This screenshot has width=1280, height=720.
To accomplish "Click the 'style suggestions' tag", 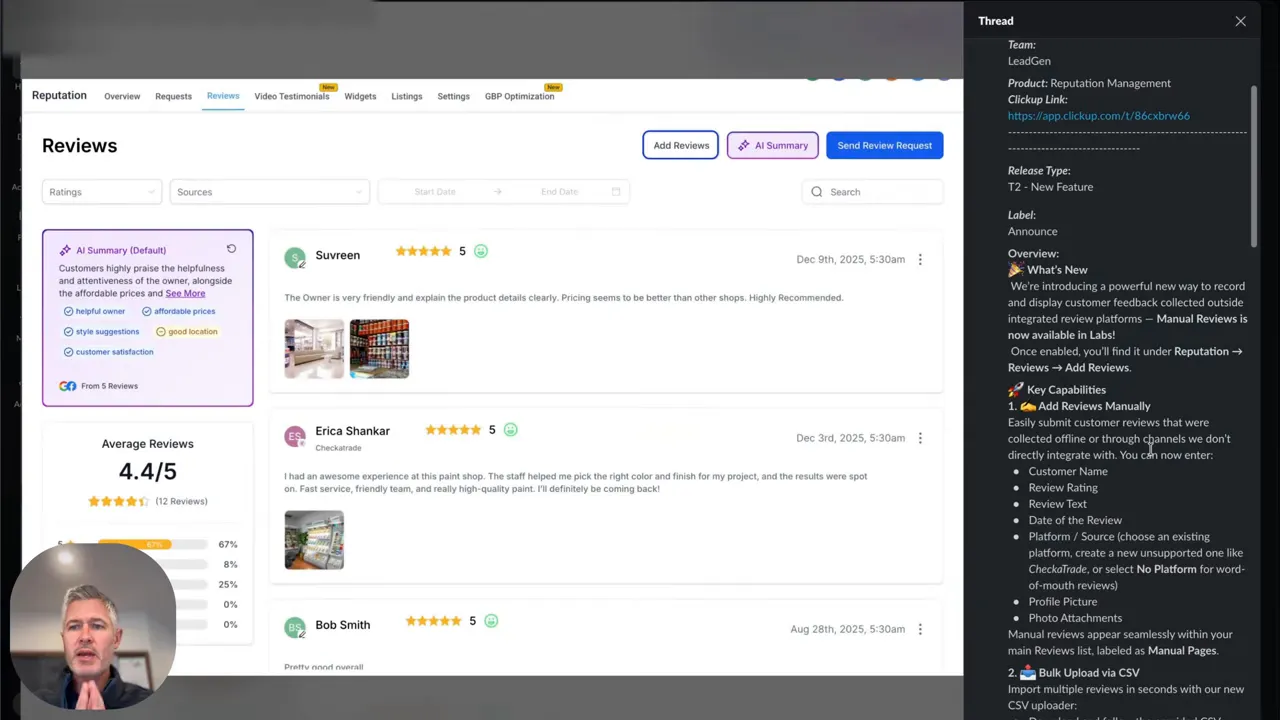I will click(101, 331).
